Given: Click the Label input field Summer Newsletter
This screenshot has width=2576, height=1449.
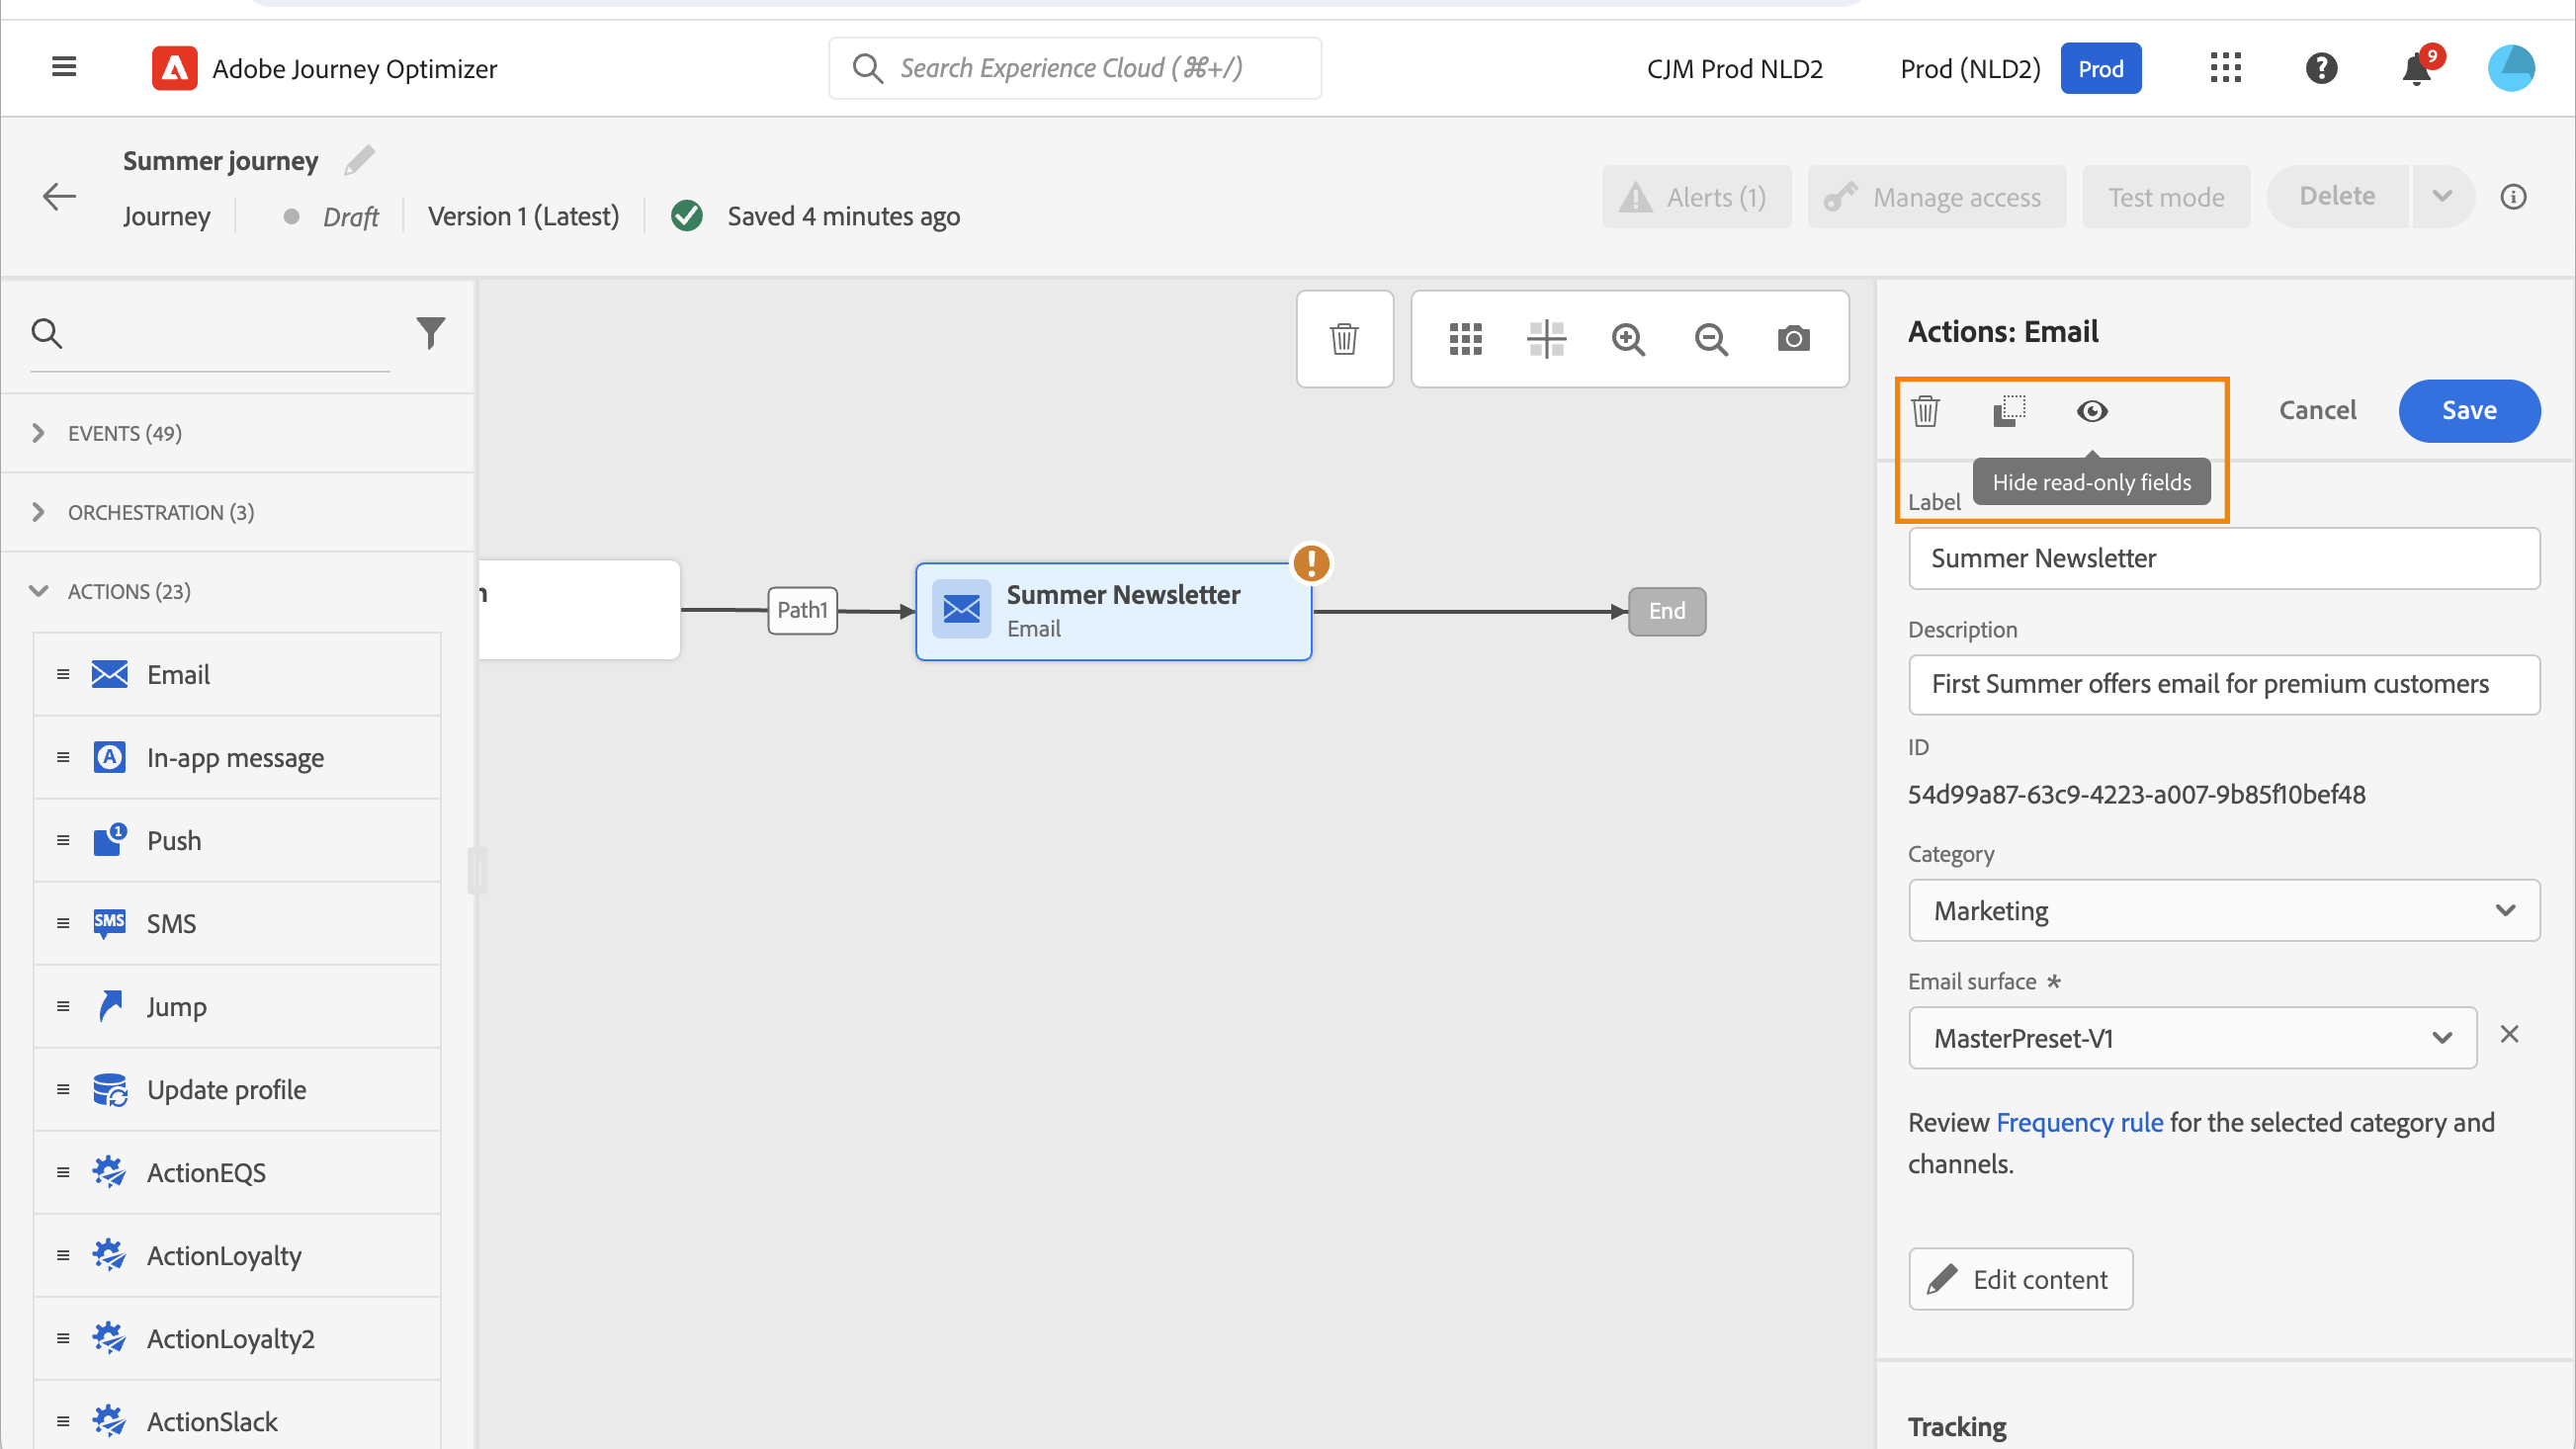Looking at the screenshot, I should click(2223, 558).
